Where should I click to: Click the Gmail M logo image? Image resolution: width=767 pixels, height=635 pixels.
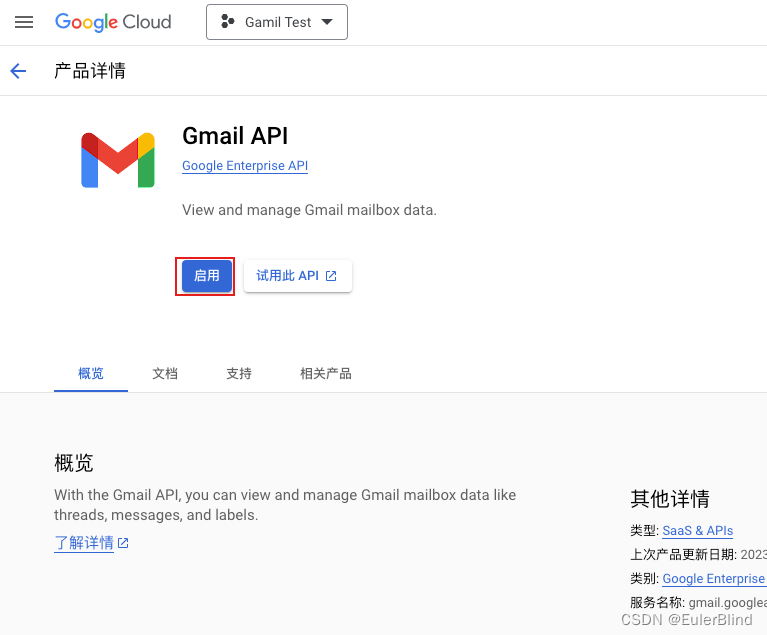click(x=118, y=160)
